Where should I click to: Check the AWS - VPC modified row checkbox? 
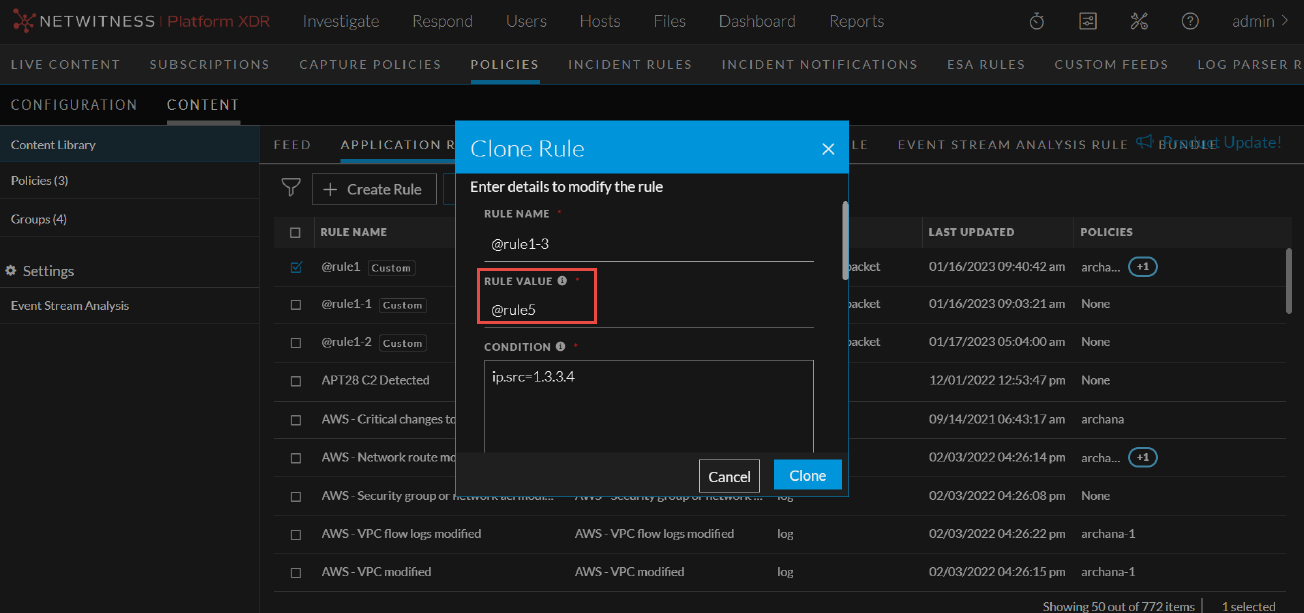(295, 572)
